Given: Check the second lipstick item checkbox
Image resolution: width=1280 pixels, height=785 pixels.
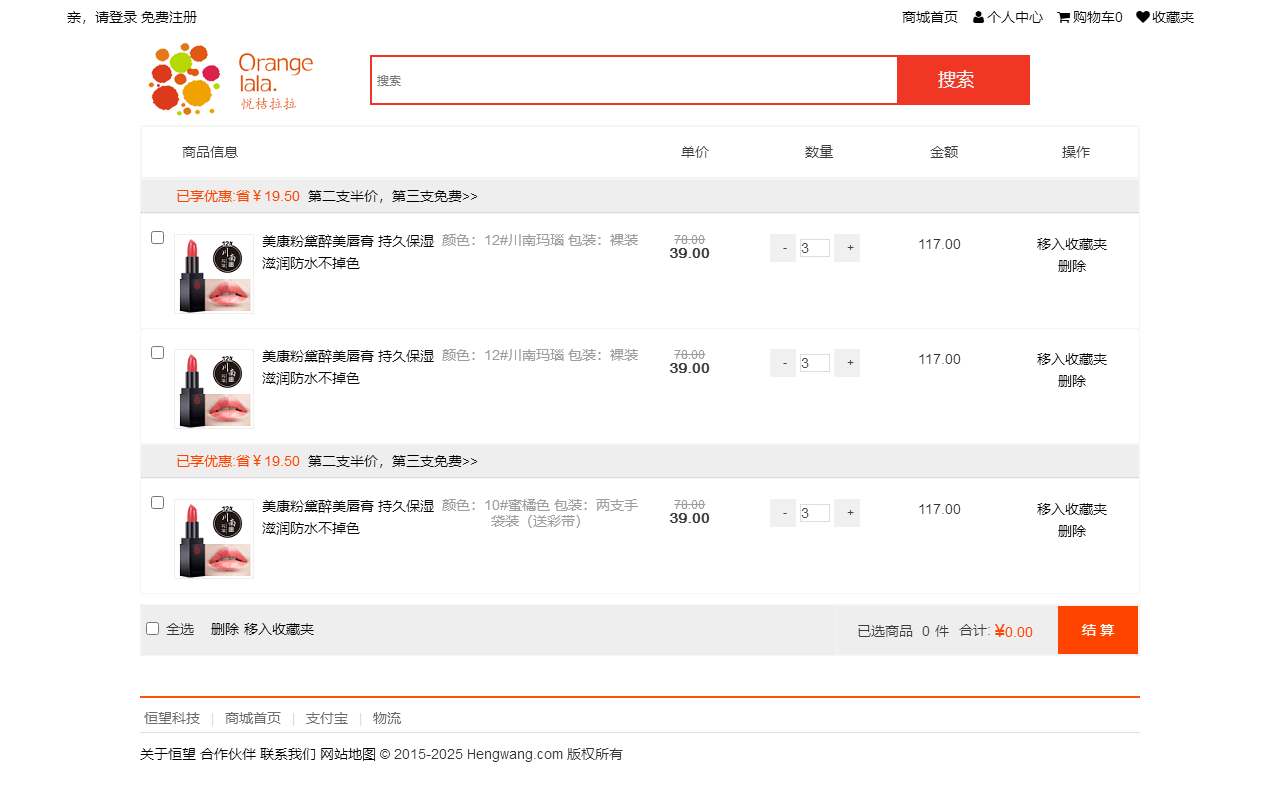Looking at the screenshot, I should (x=157, y=353).
